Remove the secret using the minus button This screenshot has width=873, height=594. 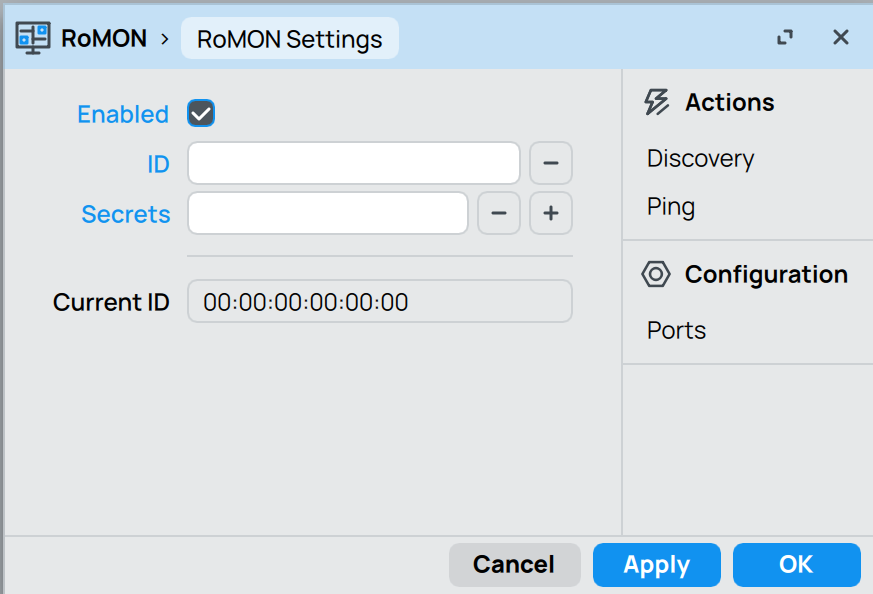coord(499,213)
